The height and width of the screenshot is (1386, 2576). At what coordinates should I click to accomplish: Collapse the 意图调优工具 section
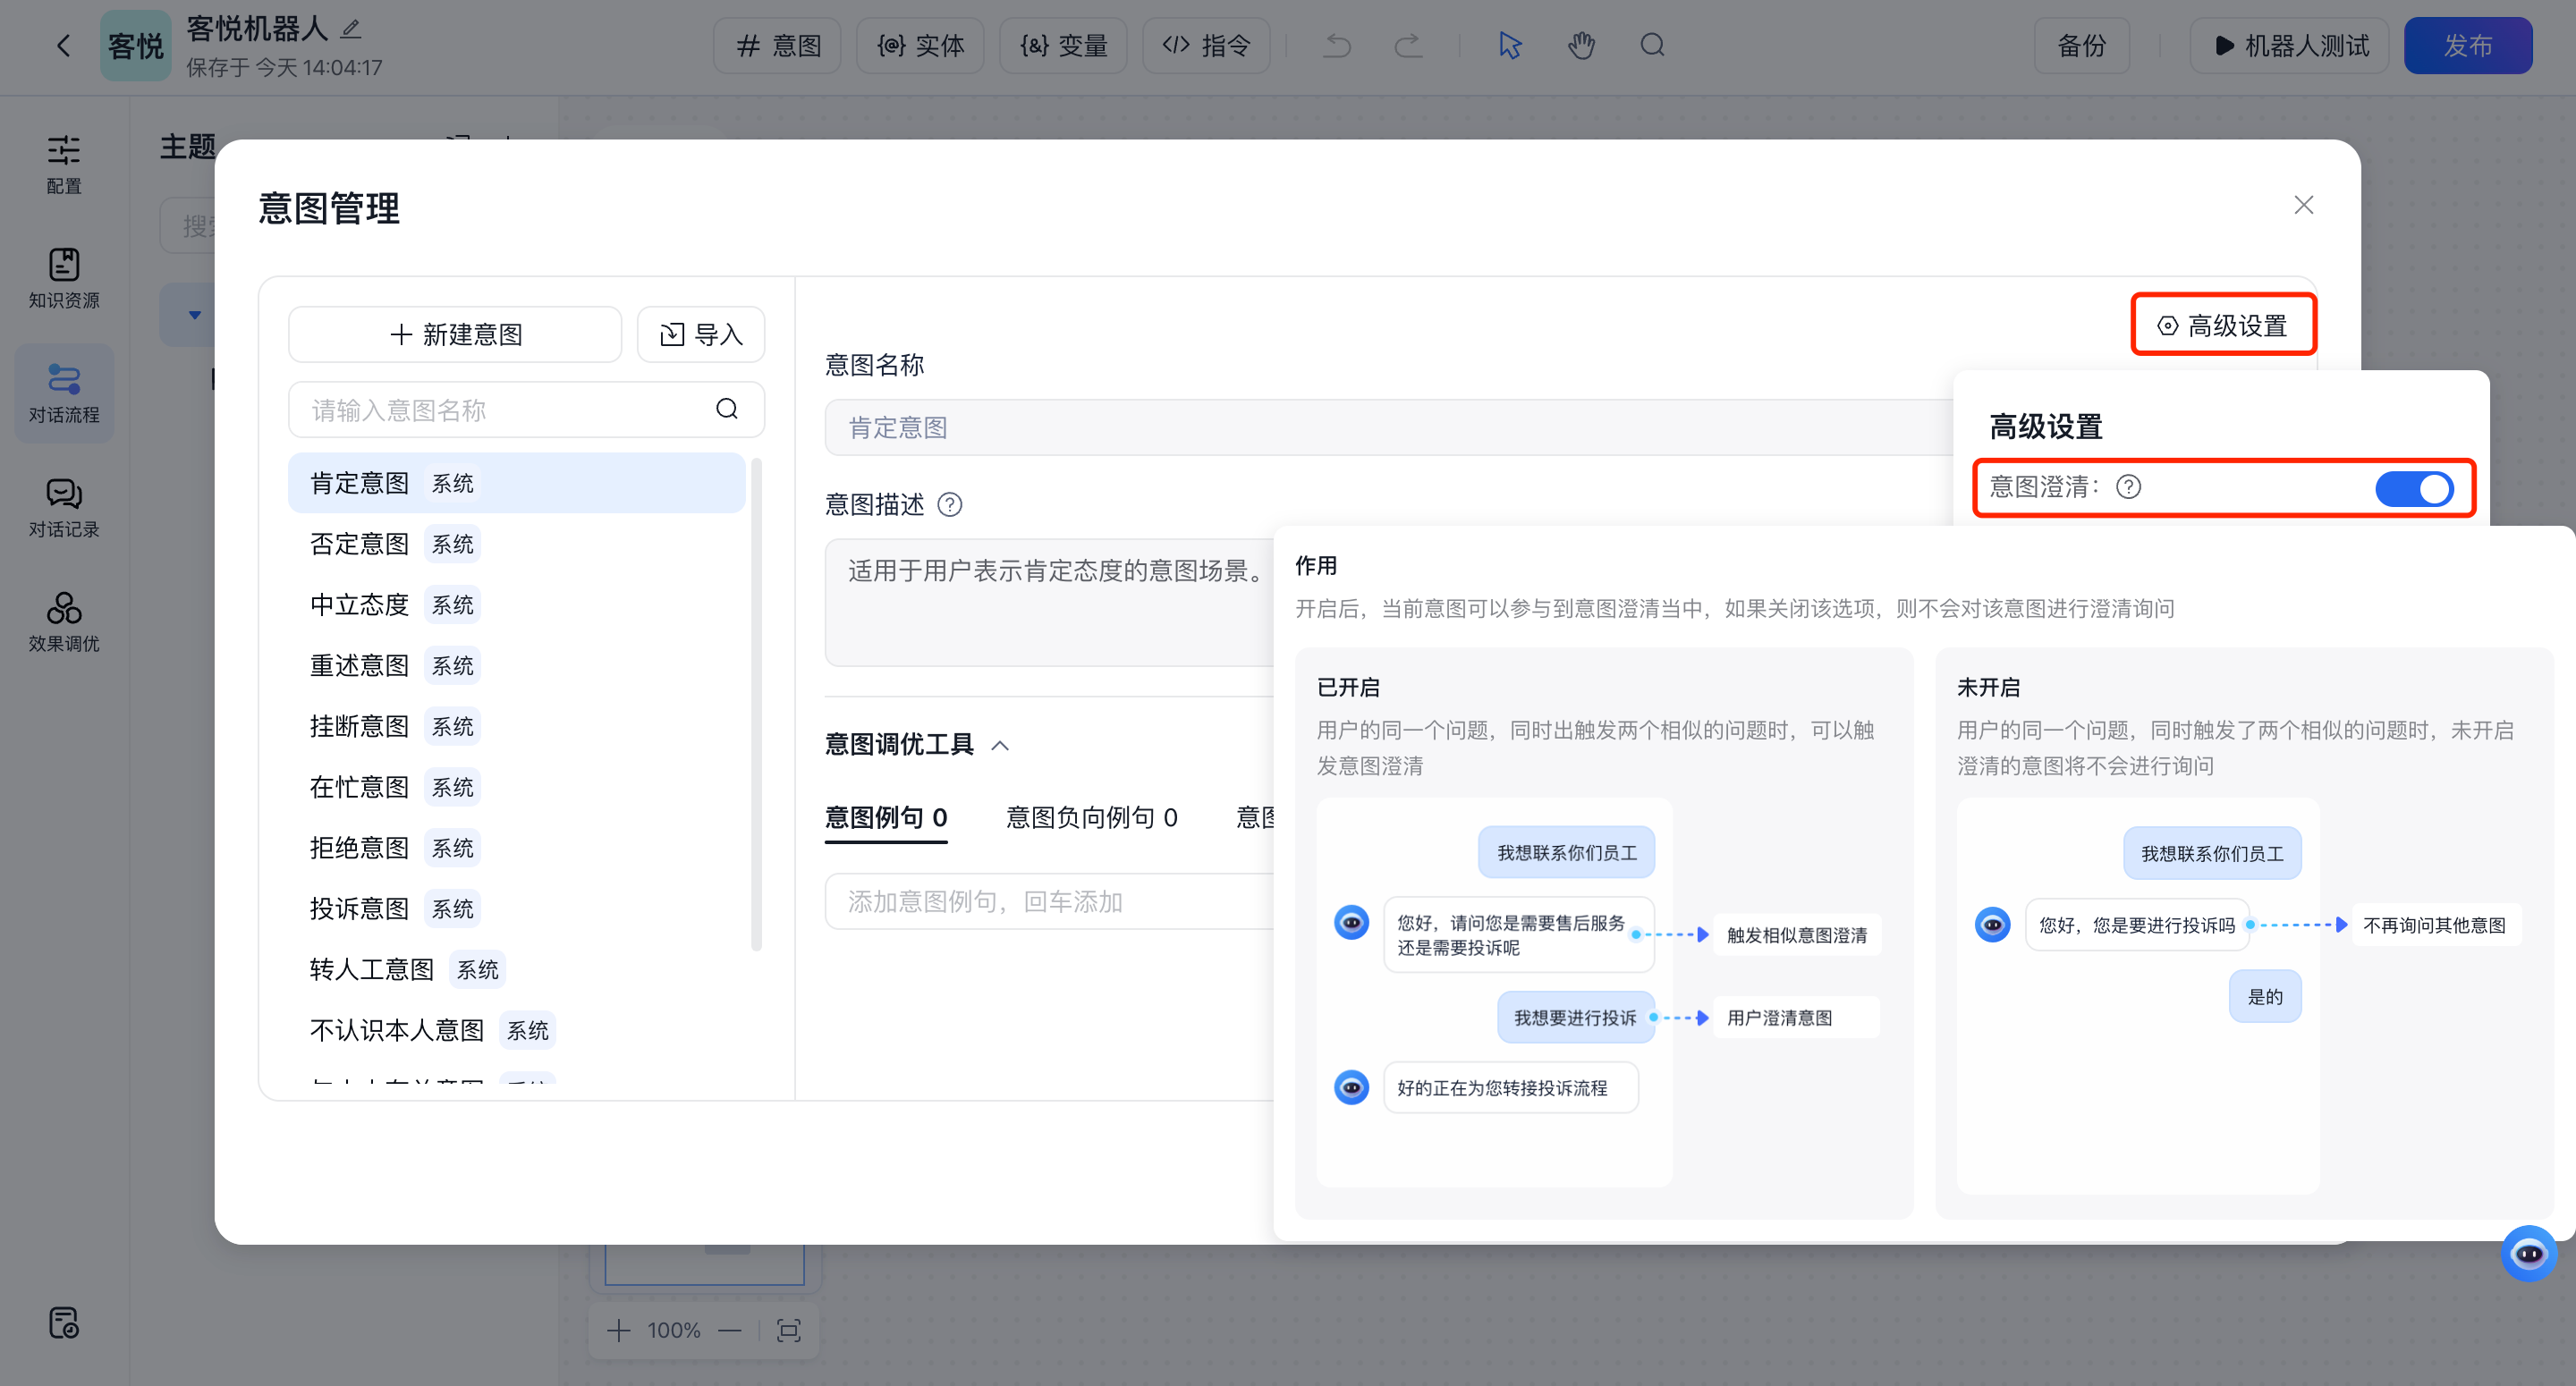(999, 744)
